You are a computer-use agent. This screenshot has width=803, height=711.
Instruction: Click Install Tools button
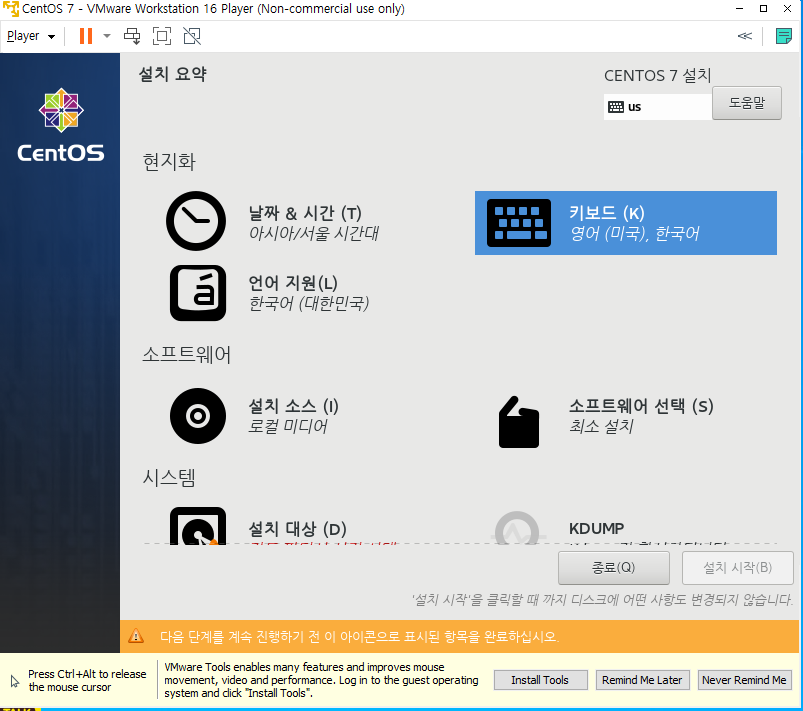(540, 680)
